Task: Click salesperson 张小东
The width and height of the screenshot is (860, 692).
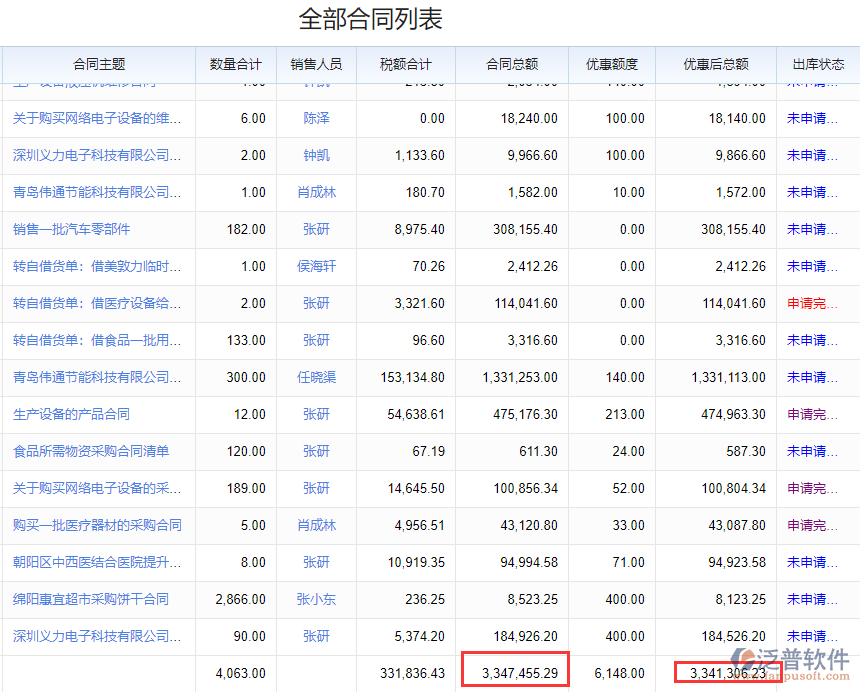Action: click(x=316, y=599)
